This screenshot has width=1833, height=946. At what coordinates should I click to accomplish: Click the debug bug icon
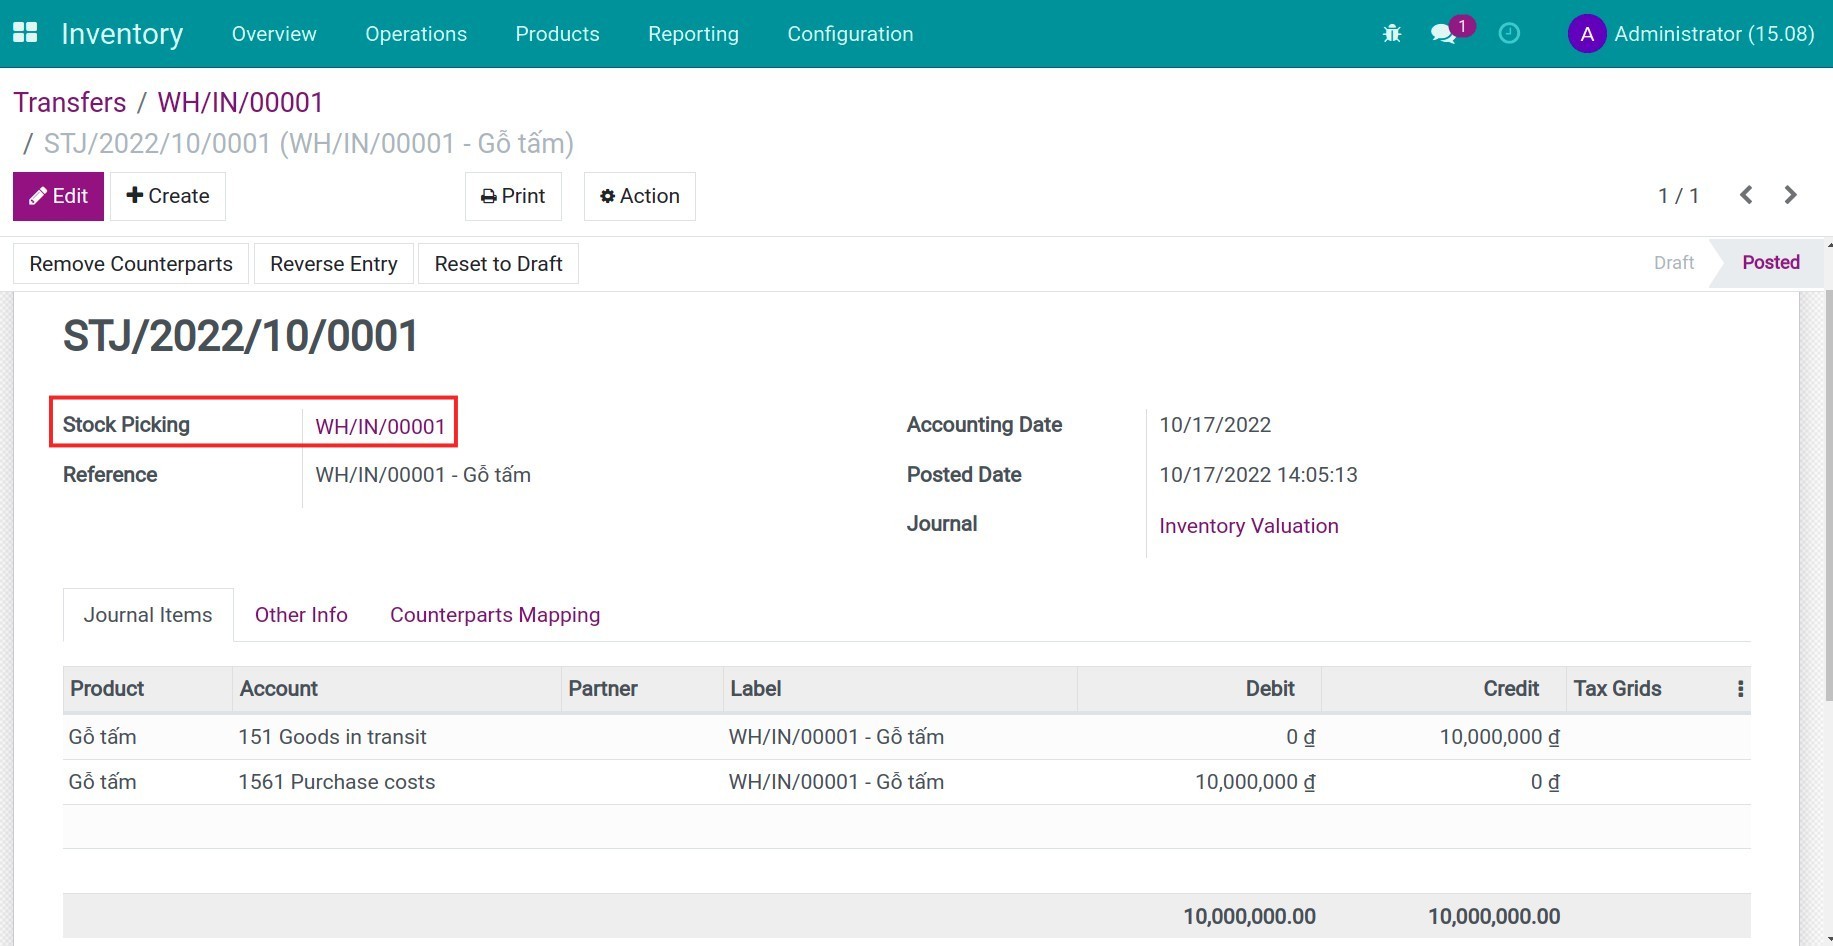1391,34
